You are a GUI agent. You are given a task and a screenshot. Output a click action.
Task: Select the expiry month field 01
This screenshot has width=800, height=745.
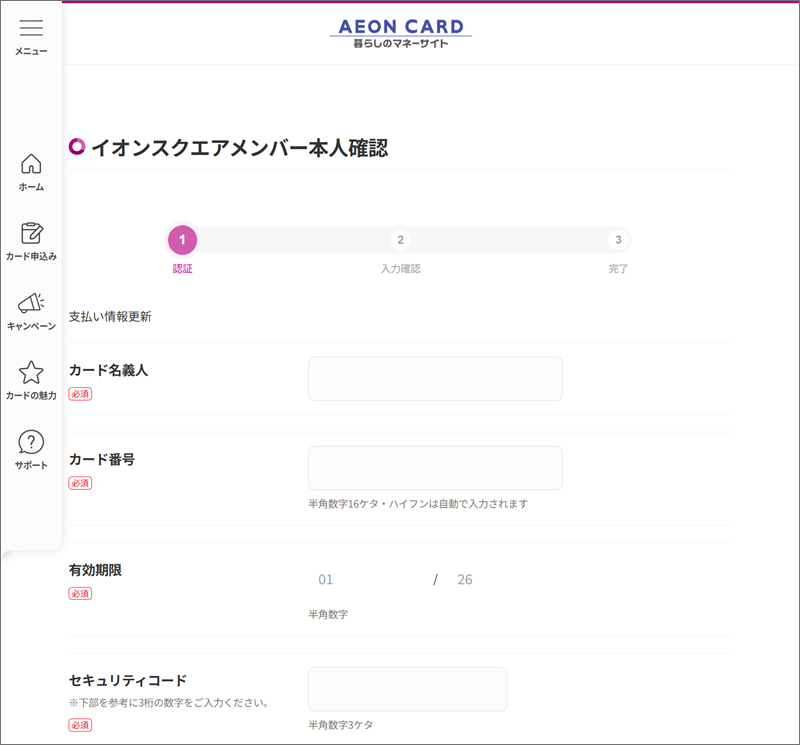coord(326,580)
